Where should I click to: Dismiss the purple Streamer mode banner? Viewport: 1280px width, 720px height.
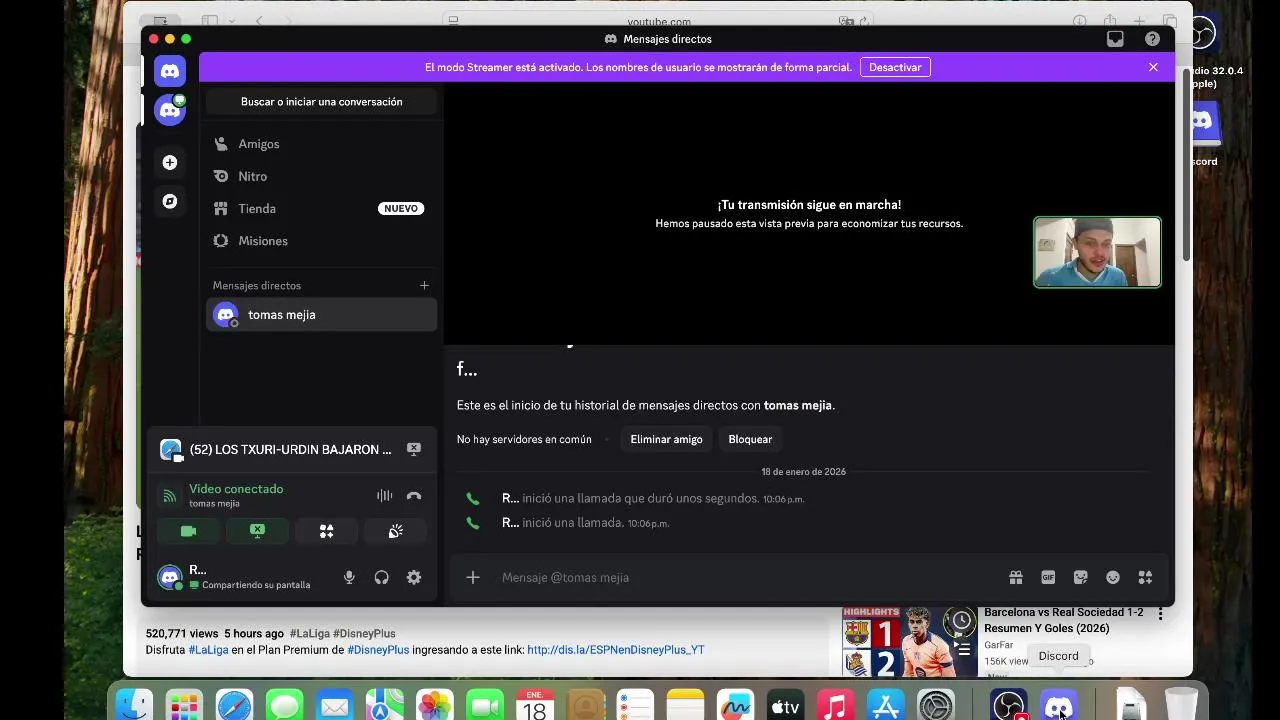click(1153, 67)
